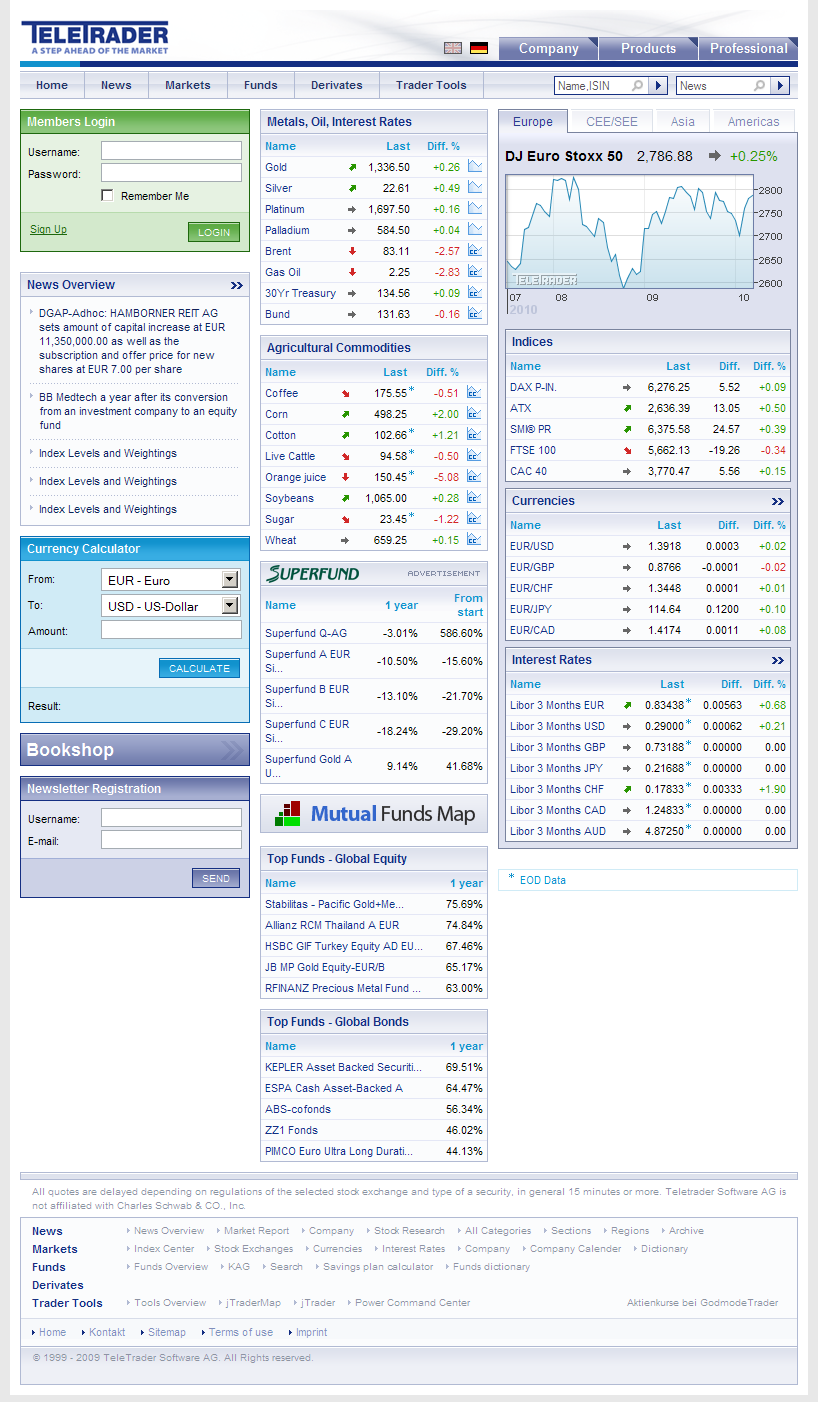
Task: Open the chart icon for Platinum
Action: [x=475, y=209]
